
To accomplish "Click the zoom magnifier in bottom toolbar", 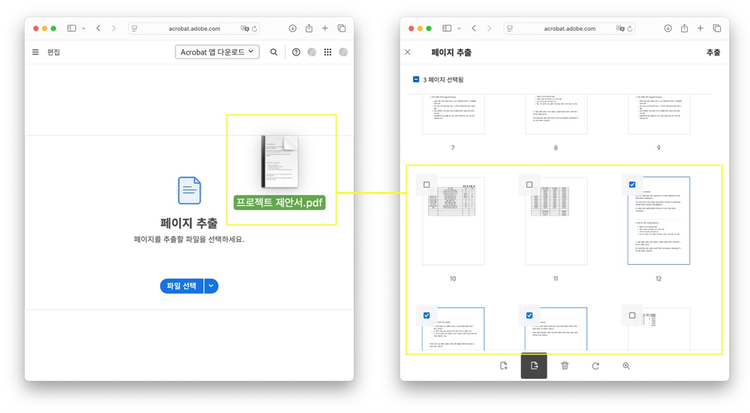I will [x=626, y=366].
